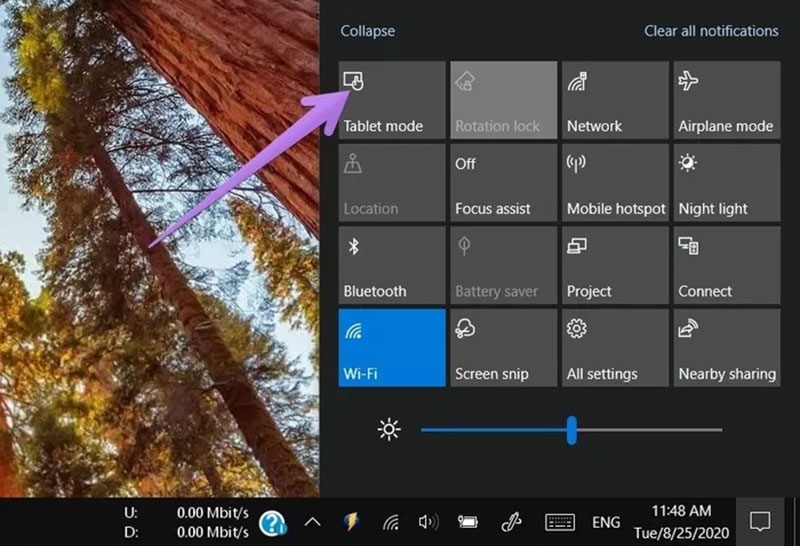Open the Project display tile
The width and height of the screenshot is (800, 546).
[615, 265]
